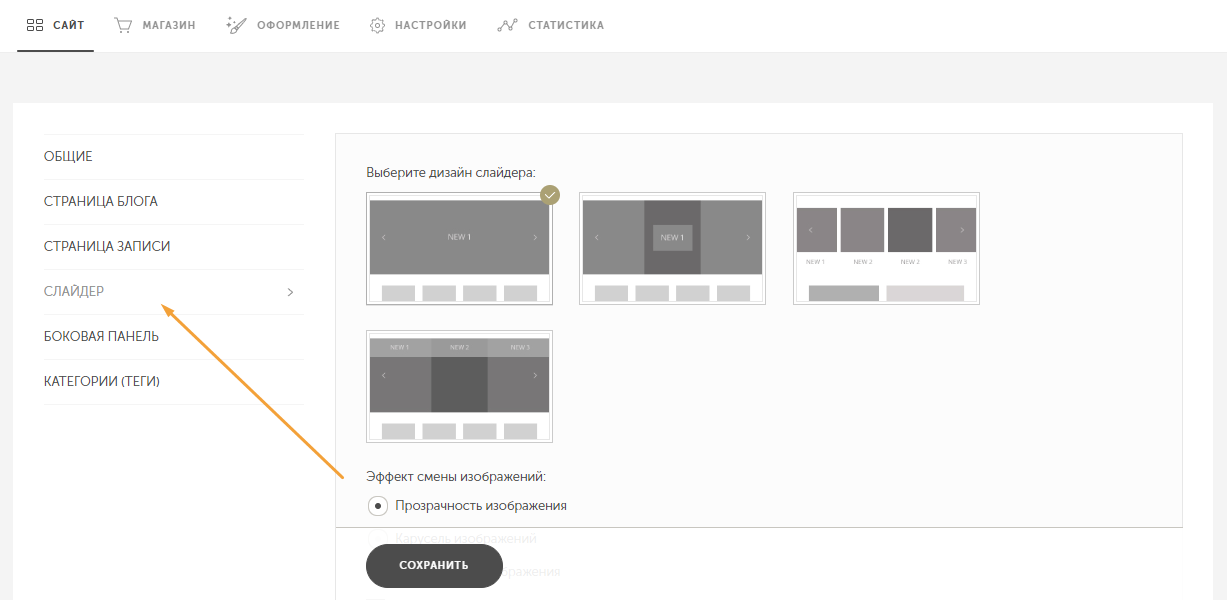
Task: Go to the Настройки tab
Action: (x=418, y=25)
